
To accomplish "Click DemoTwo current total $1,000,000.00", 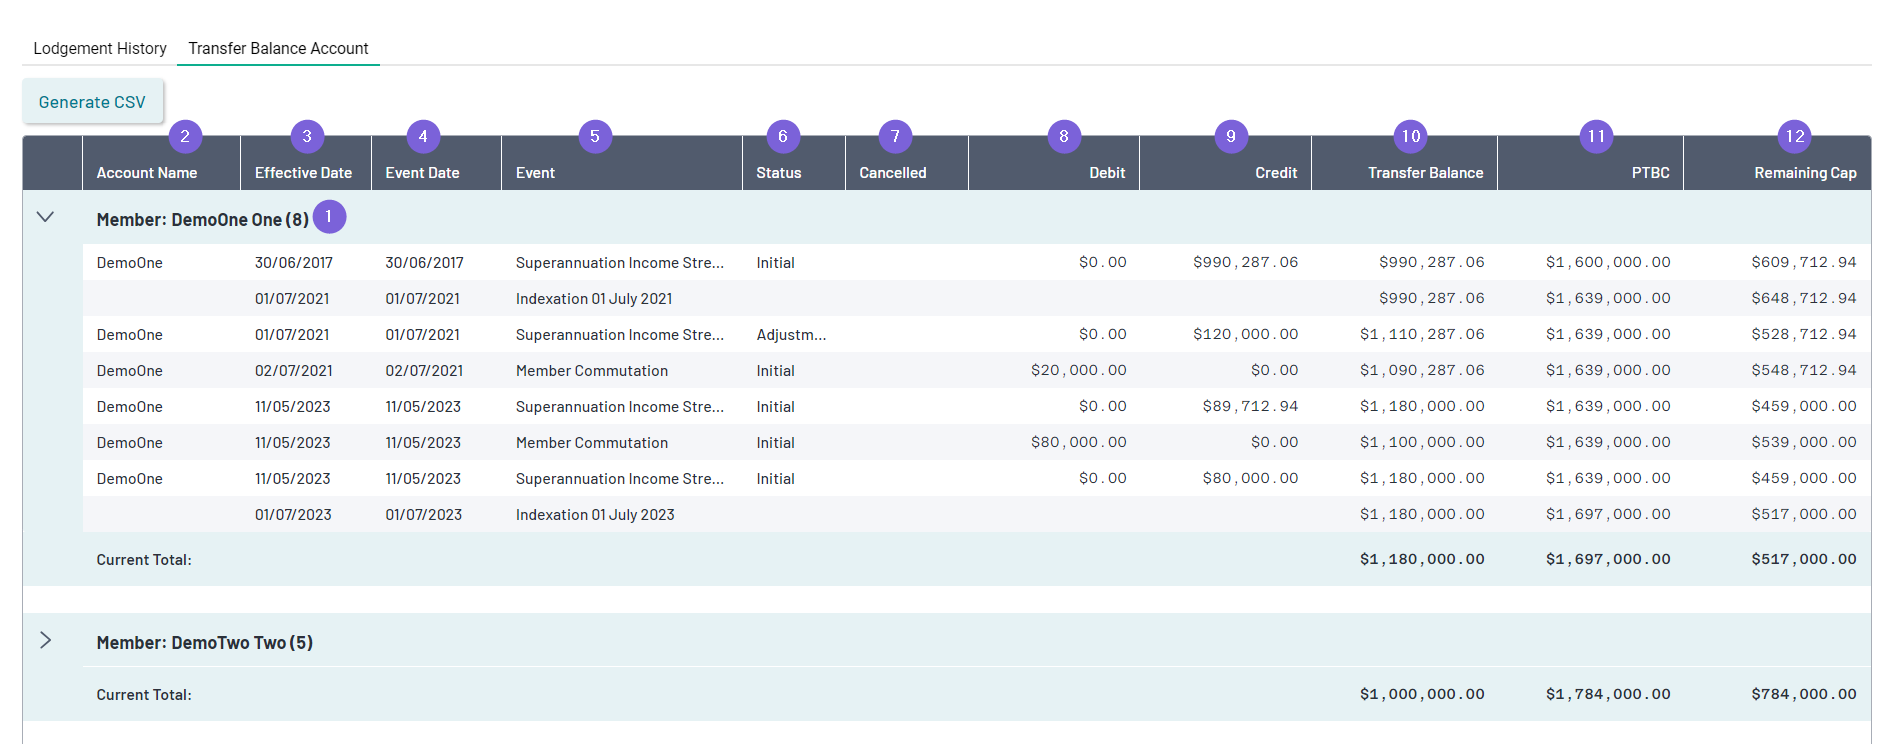I will pos(1422,694).
